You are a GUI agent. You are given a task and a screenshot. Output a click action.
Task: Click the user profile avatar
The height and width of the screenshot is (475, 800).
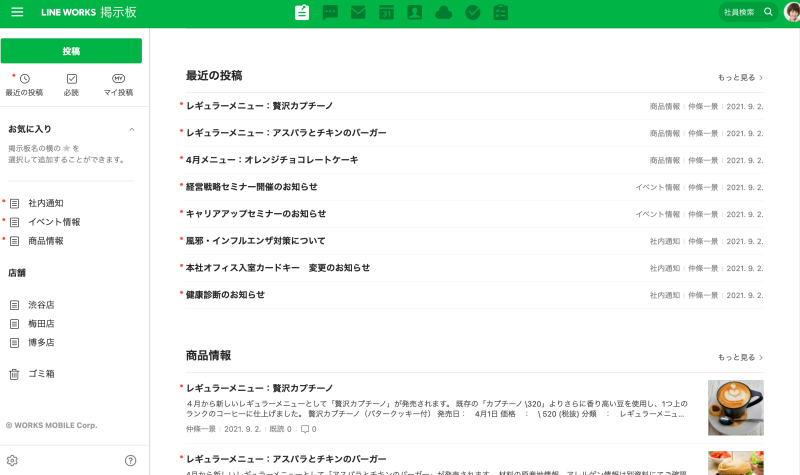pos(791,12)
